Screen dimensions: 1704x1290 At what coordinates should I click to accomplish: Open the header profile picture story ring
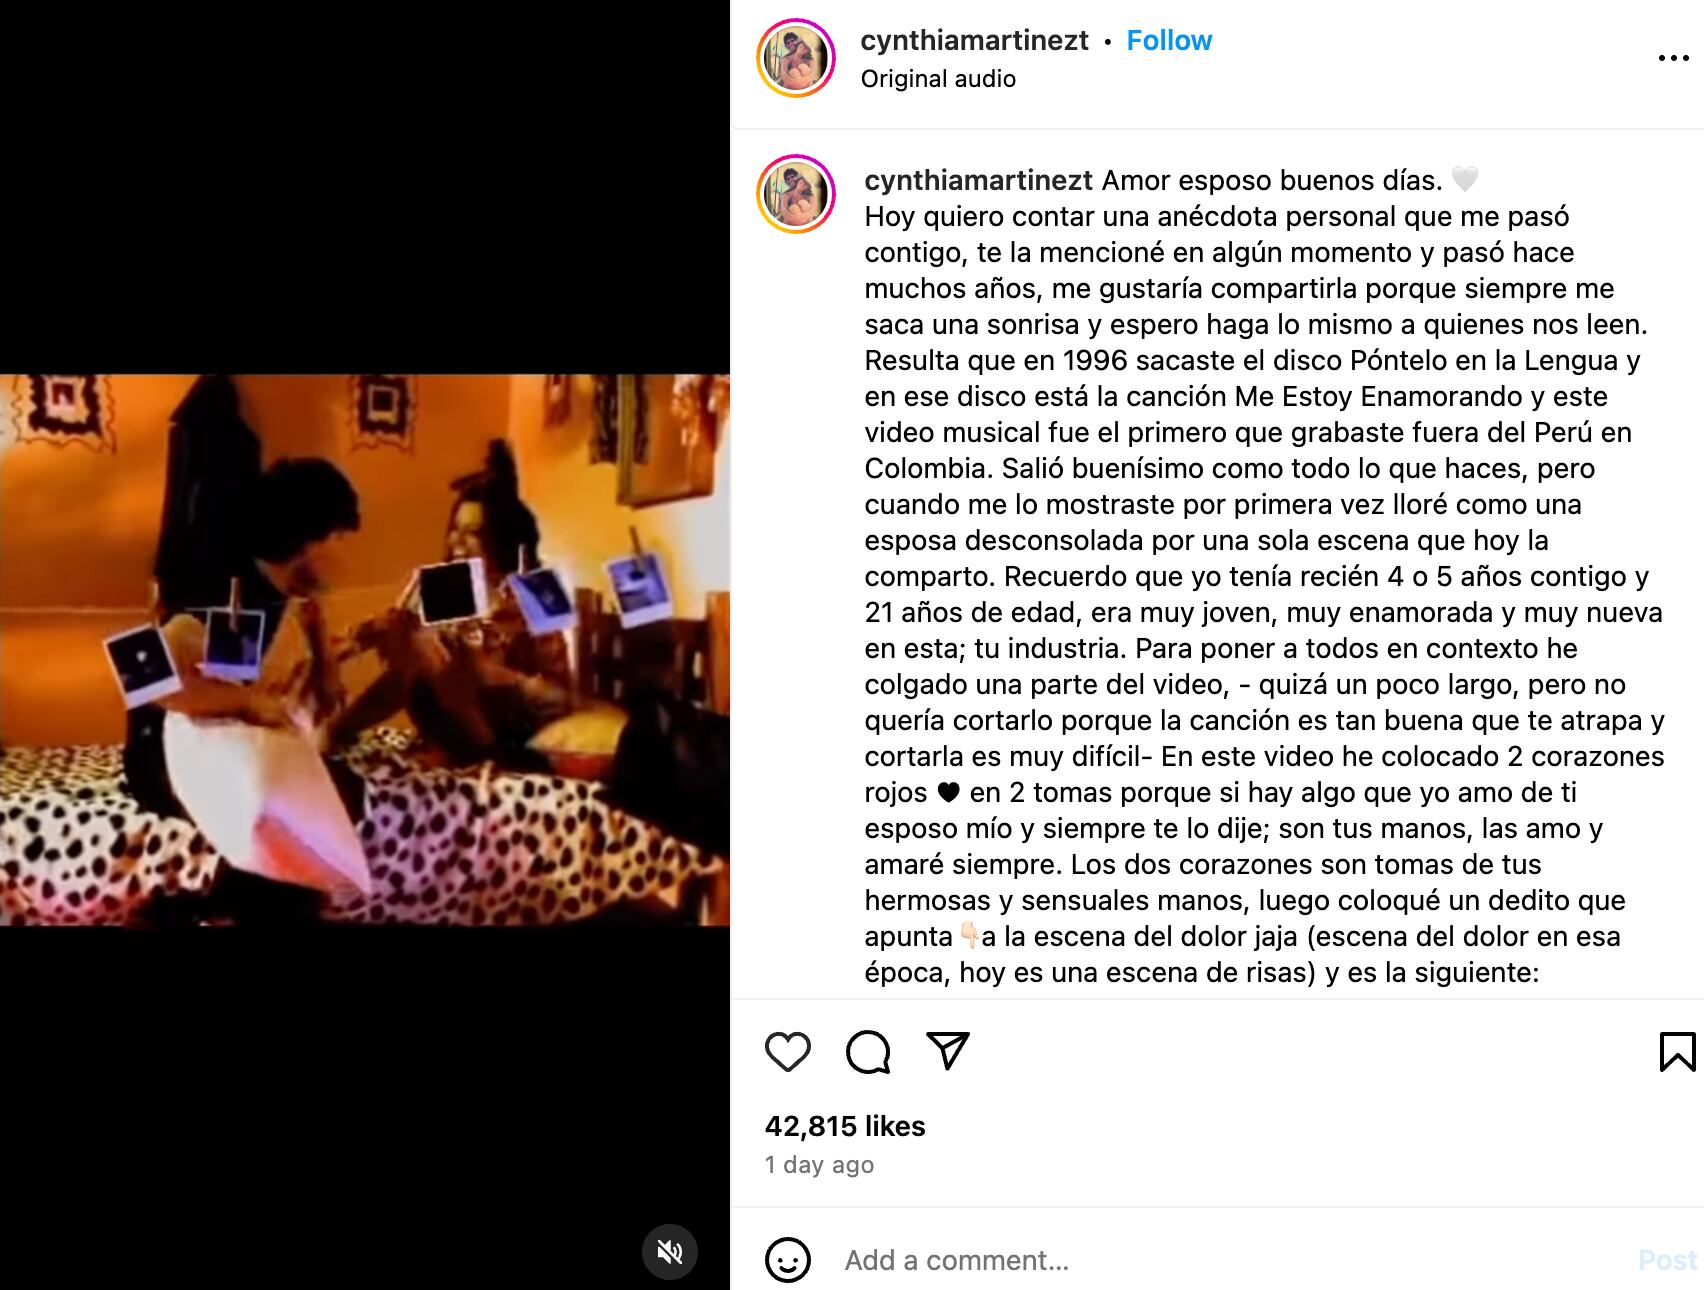coord(796,58)
